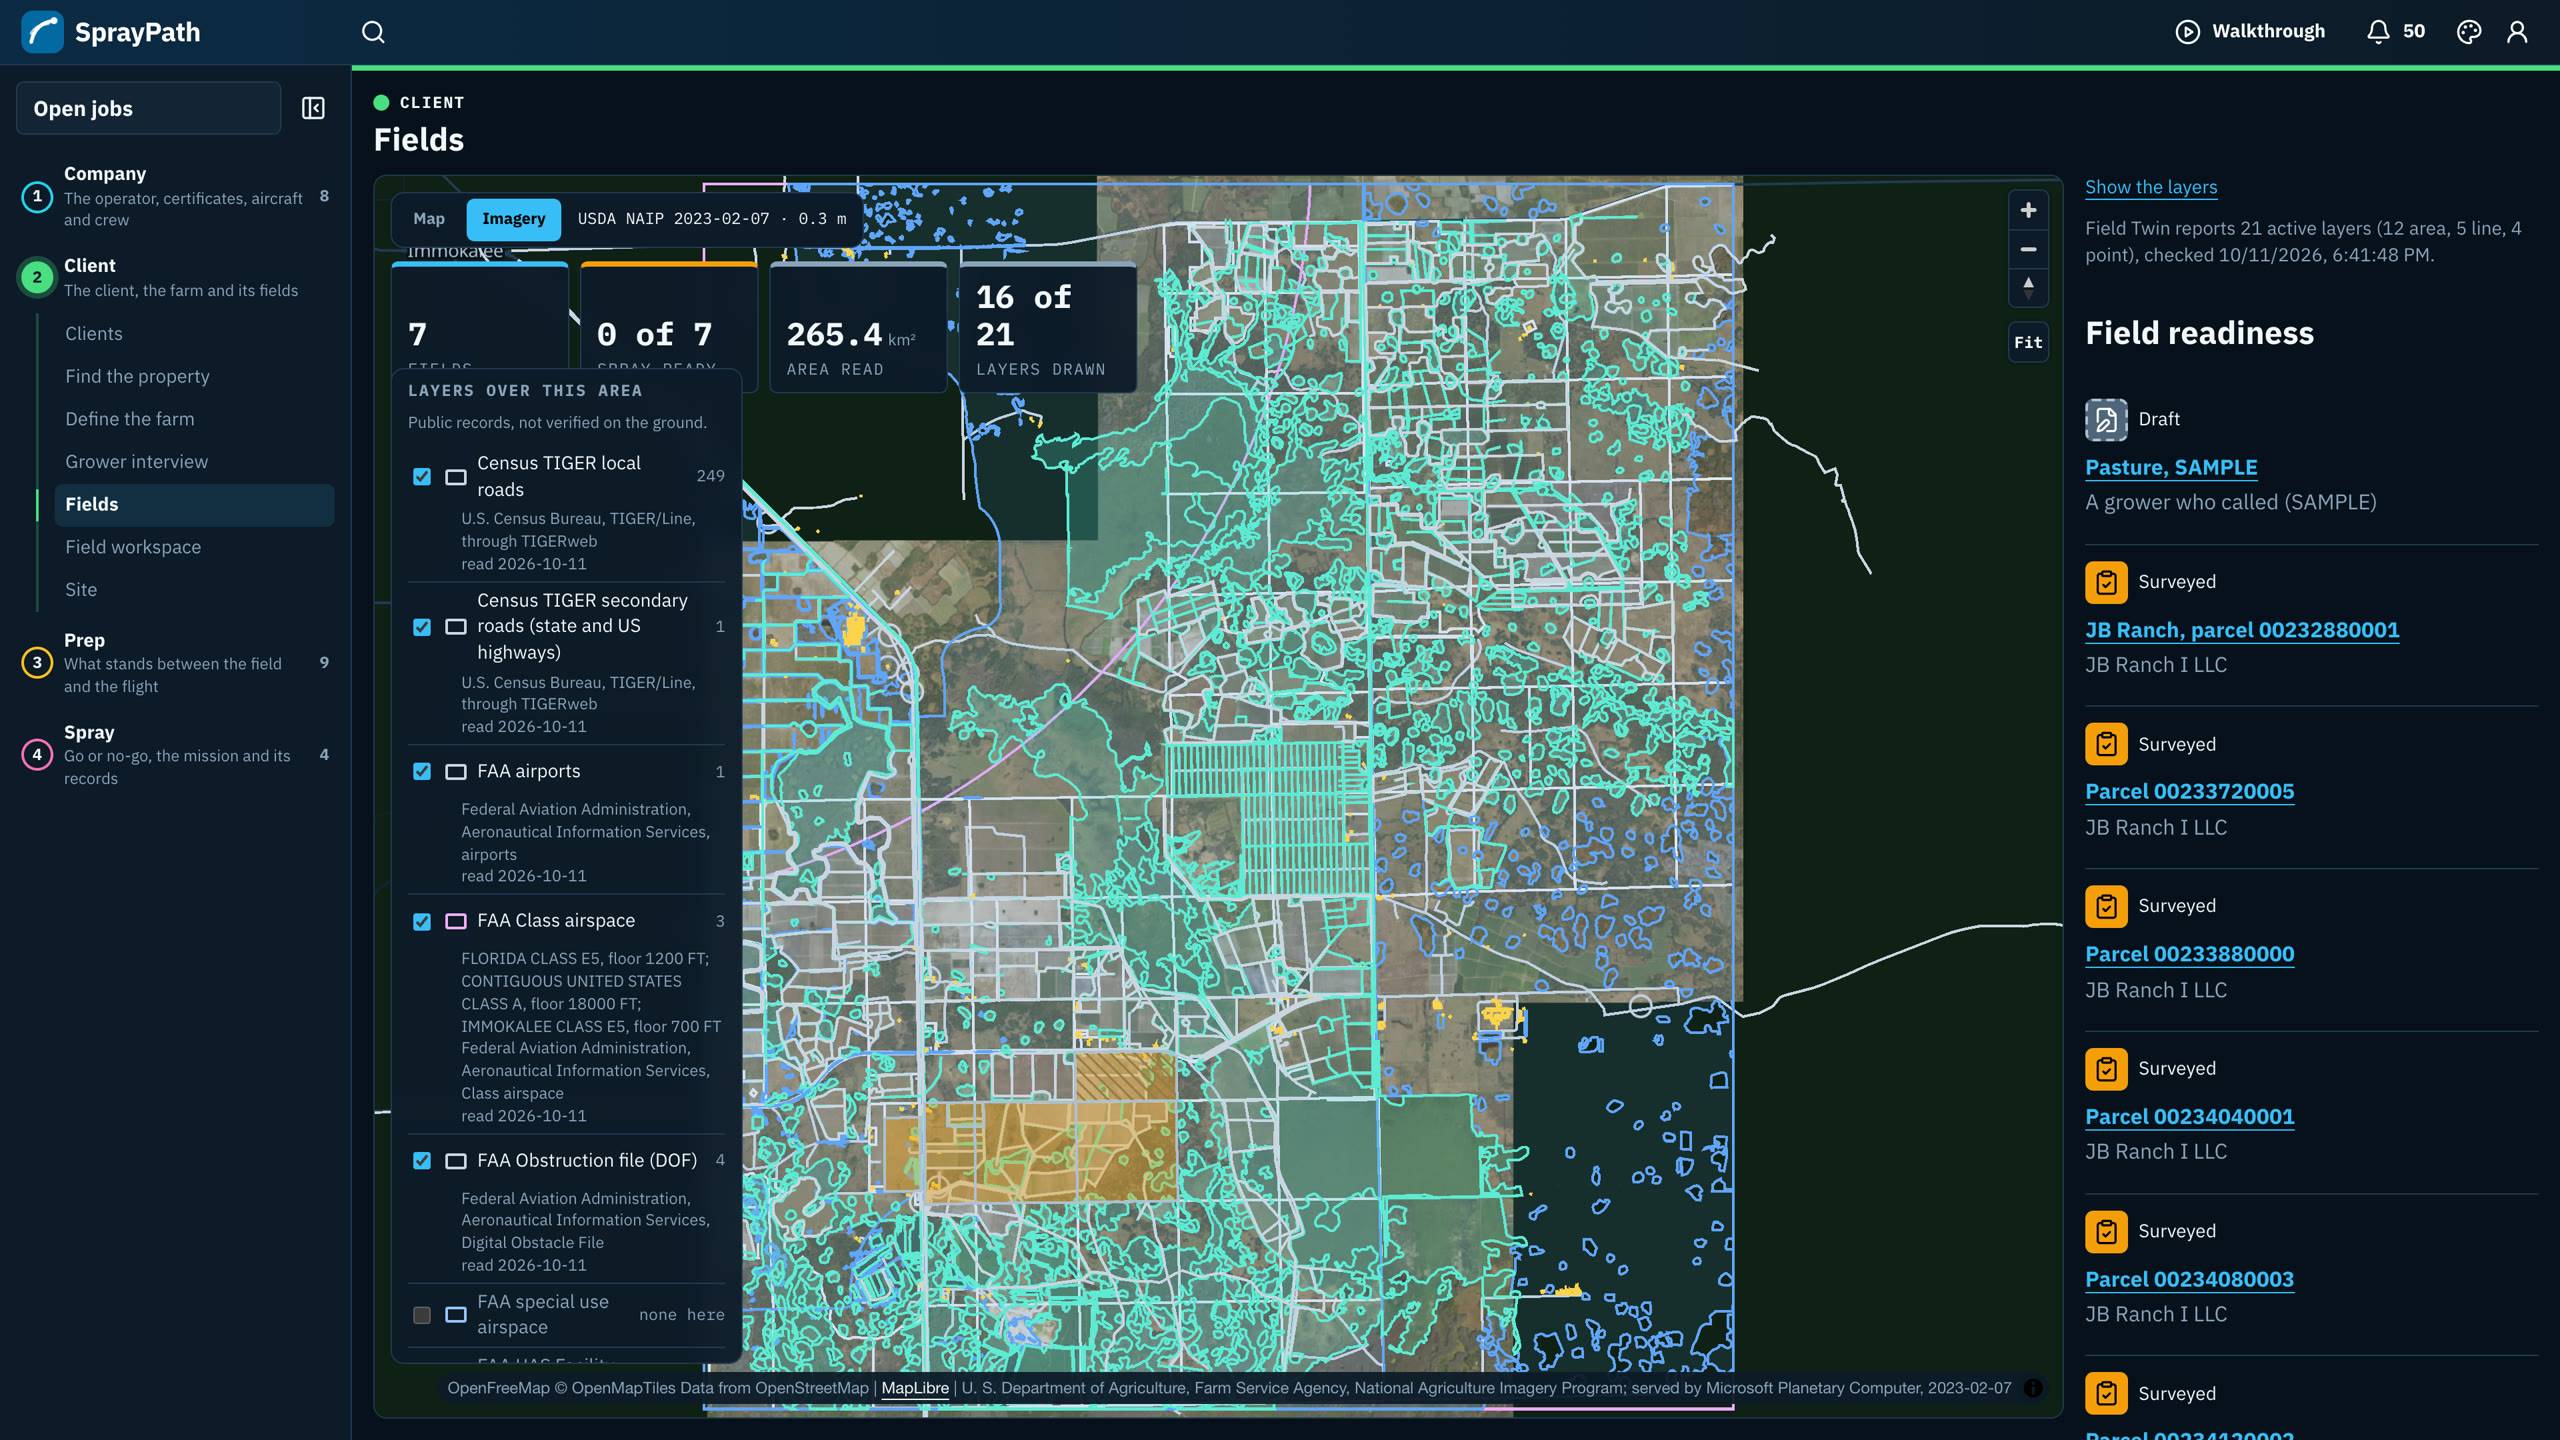
Task: Open the MapLibre attribution link
Action: 915,1388
